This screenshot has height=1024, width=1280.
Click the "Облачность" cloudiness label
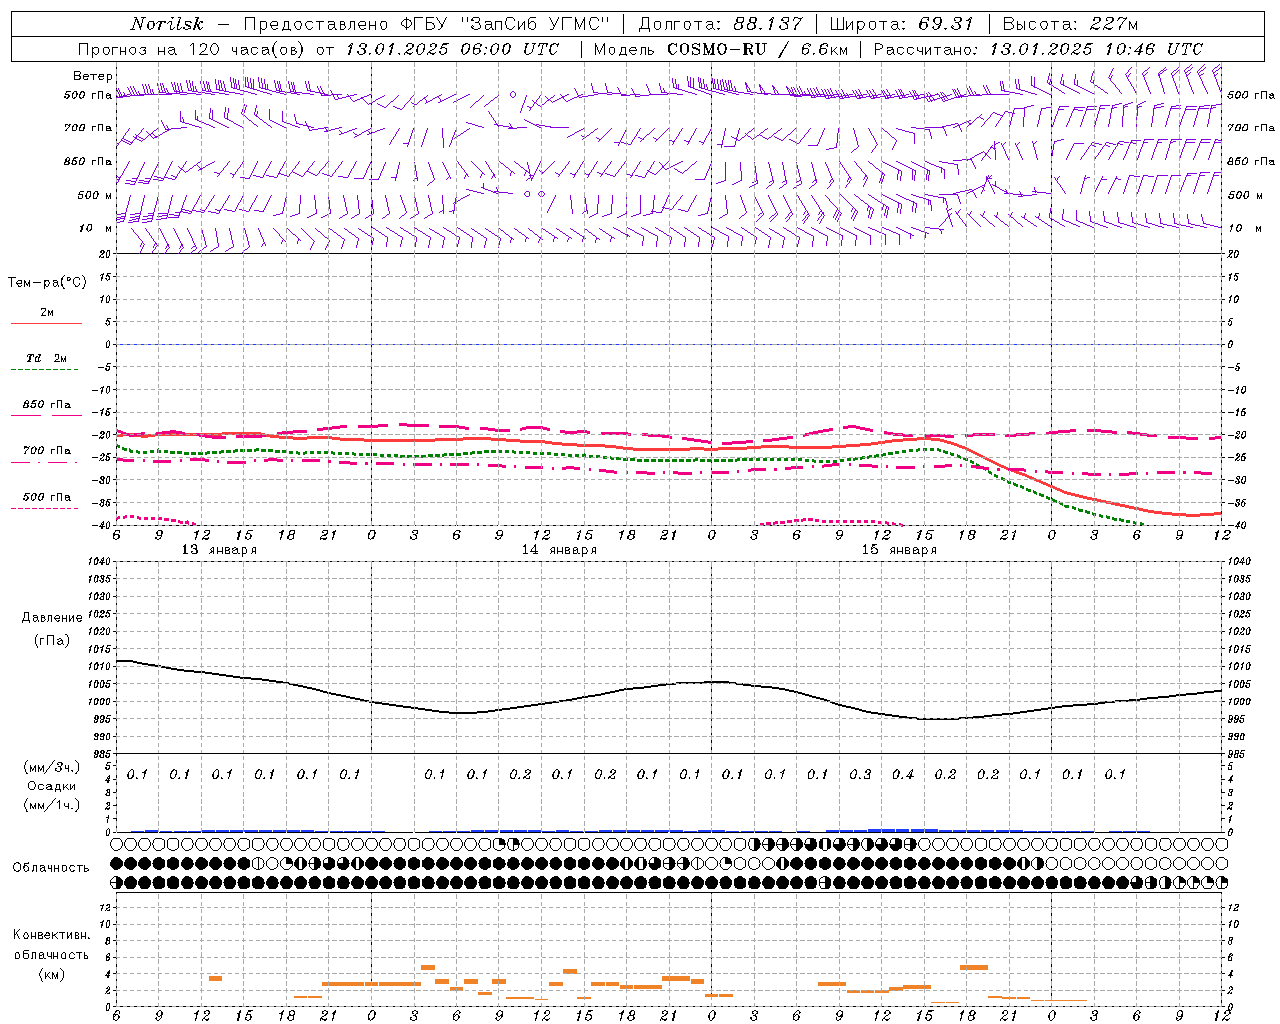51,868
